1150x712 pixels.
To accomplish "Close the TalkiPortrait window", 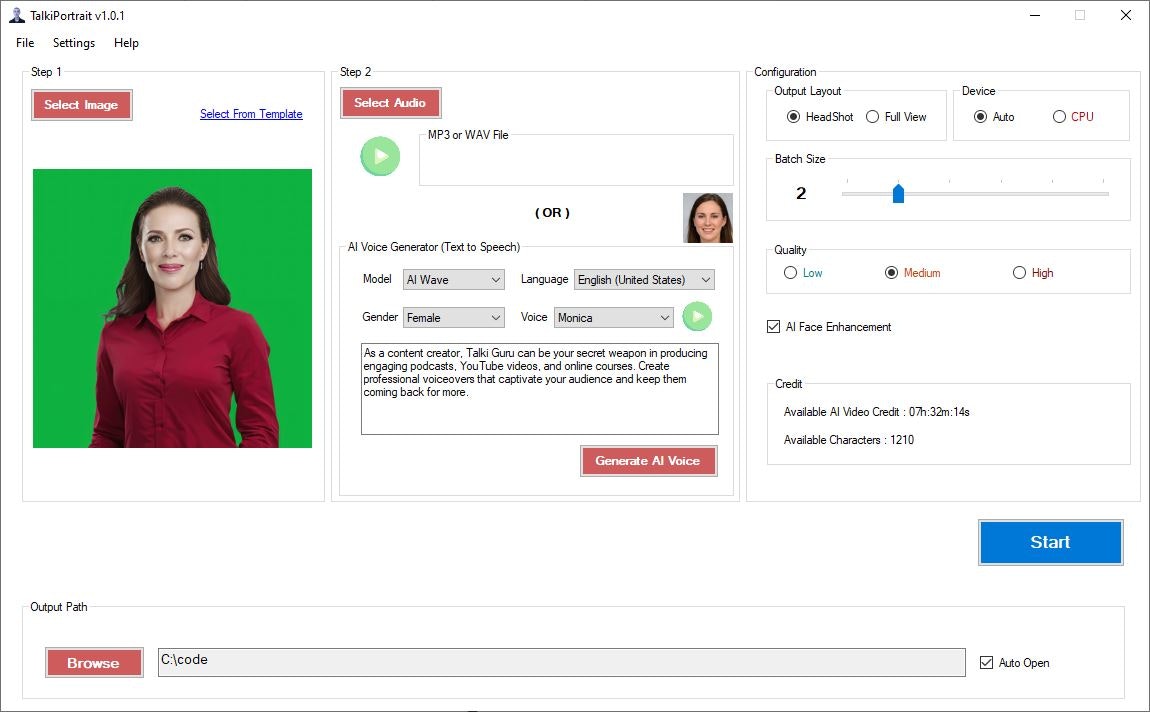I will pyautogui.click(x=1126, y=15).
